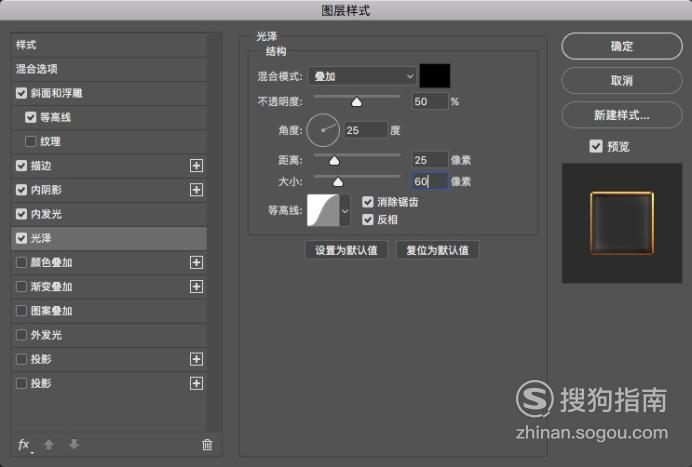The image size is (692, 467).
Task: Click the angle dial control
Action: (323, 130)
